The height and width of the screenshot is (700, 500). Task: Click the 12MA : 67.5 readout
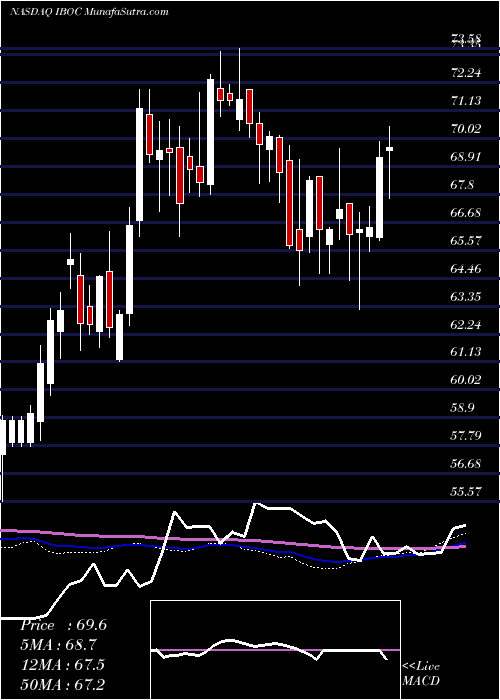coord(62,665)
